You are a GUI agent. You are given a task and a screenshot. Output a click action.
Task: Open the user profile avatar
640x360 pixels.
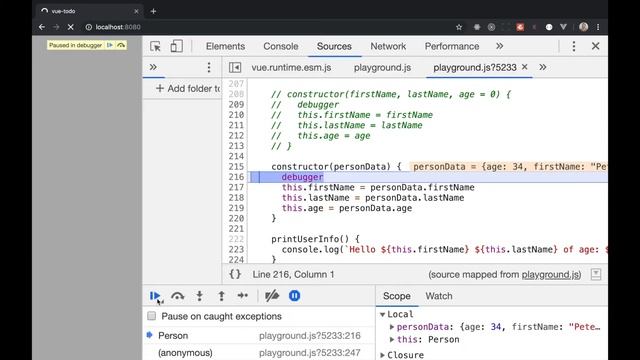[x=584, y=27]
